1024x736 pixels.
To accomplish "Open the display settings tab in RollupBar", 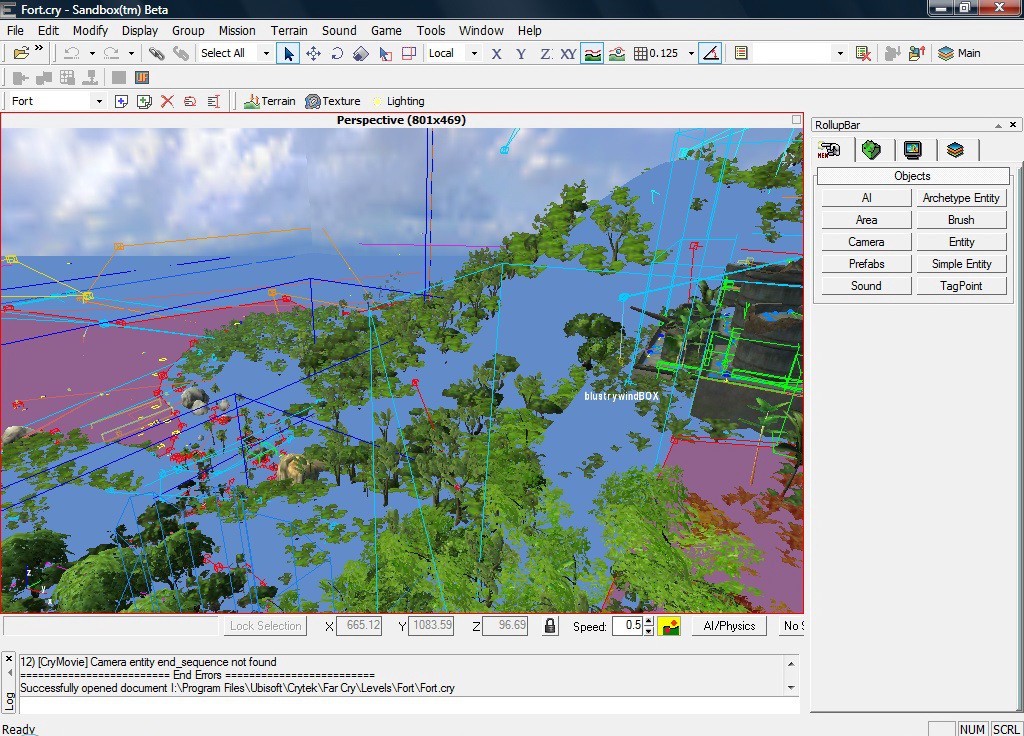I will pos(913,150).
